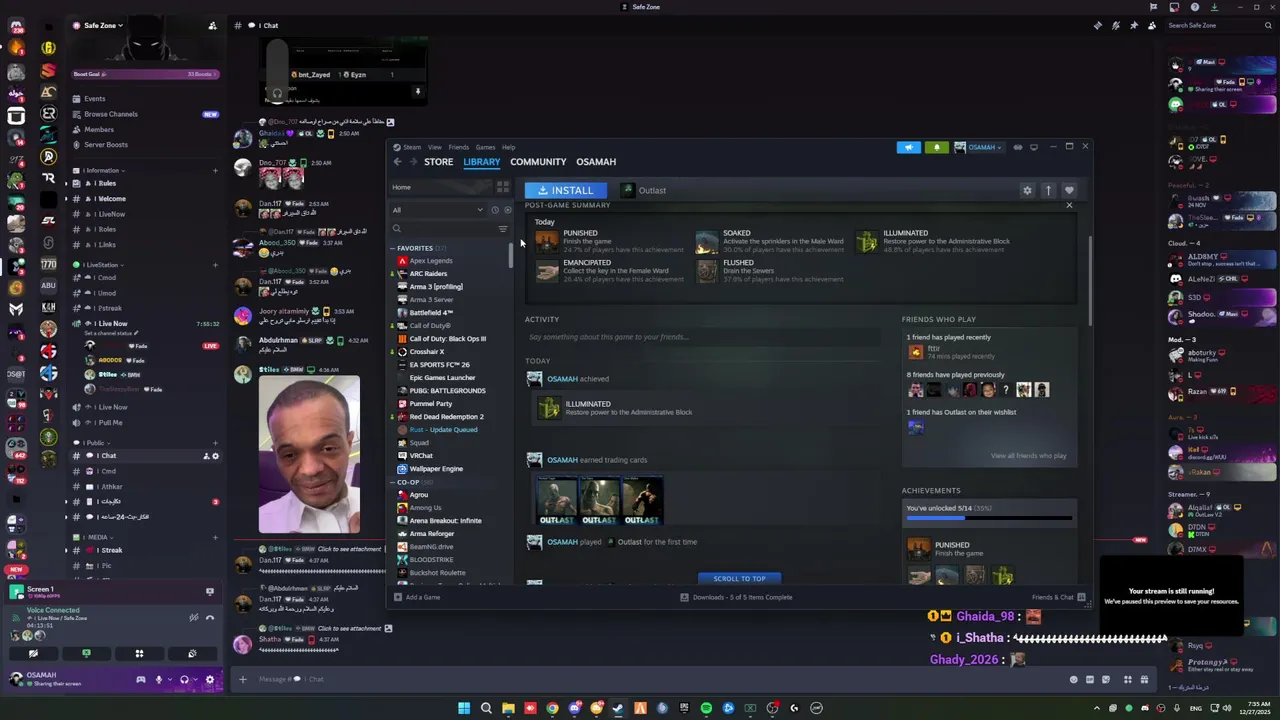
Task: Toggle Discord microphone mute
Action: click(158, 680)
